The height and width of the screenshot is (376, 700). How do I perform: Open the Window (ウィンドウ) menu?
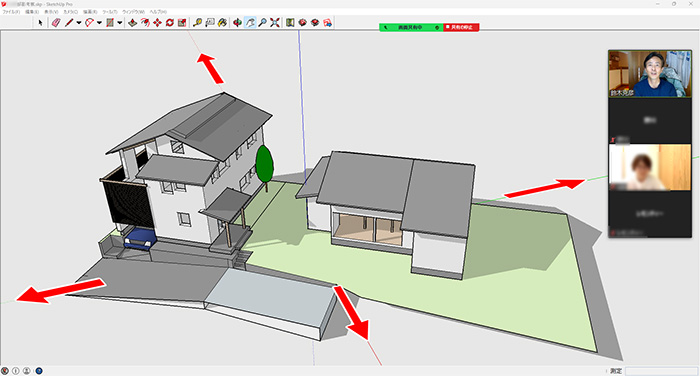coord(133,12)
